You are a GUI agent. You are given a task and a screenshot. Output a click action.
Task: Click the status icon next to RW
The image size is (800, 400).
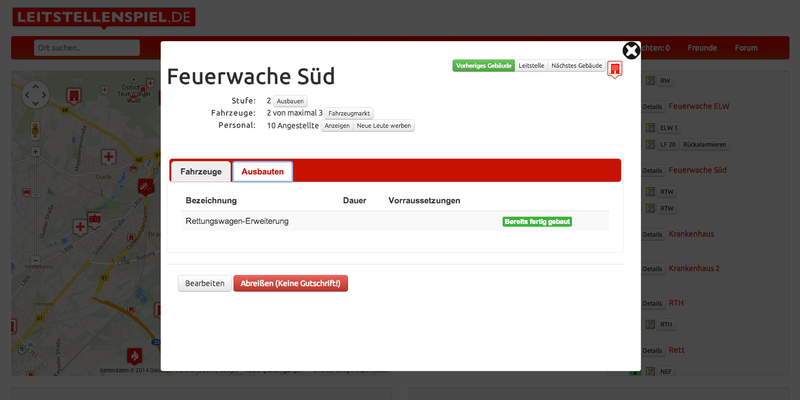coord(650,81)
